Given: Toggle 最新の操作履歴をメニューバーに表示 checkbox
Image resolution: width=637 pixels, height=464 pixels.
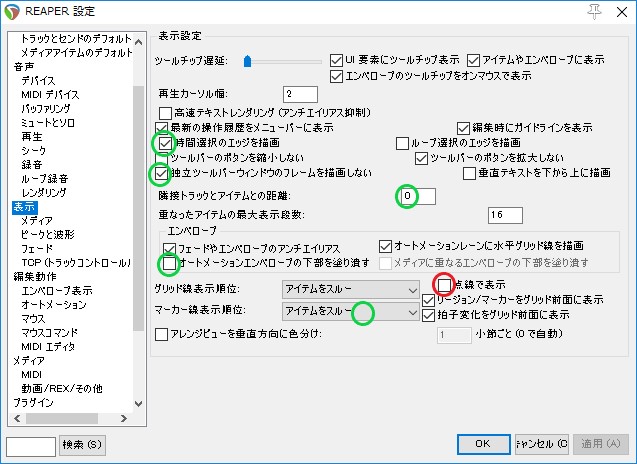Looking at the screenshot, I should (162, 128).
